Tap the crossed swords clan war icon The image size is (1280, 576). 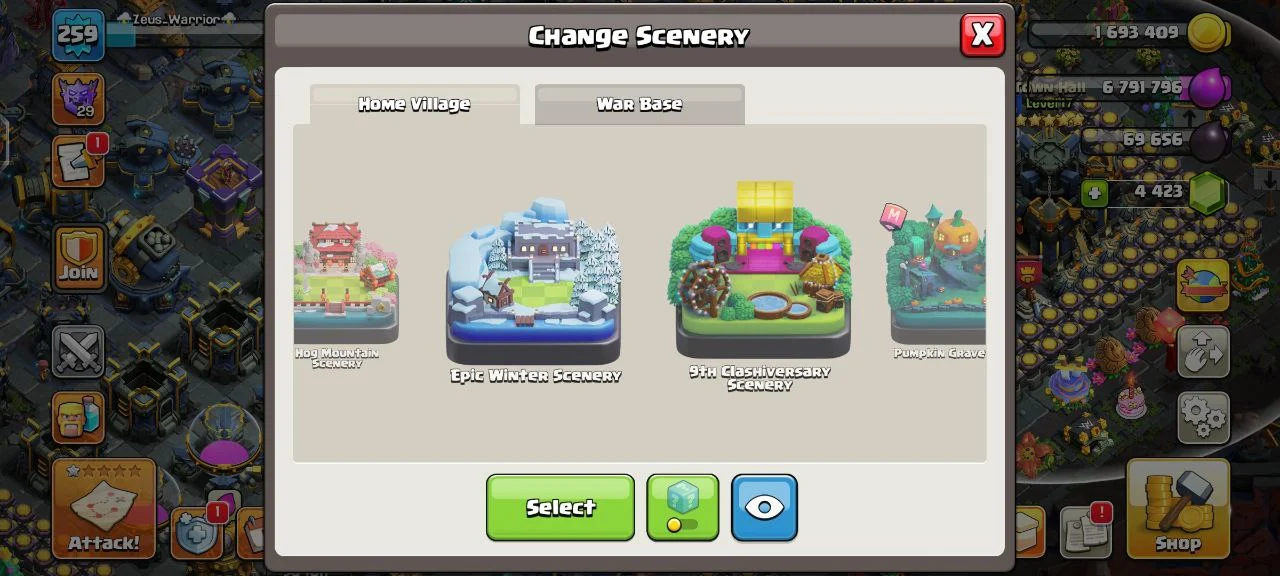point(78,353)
